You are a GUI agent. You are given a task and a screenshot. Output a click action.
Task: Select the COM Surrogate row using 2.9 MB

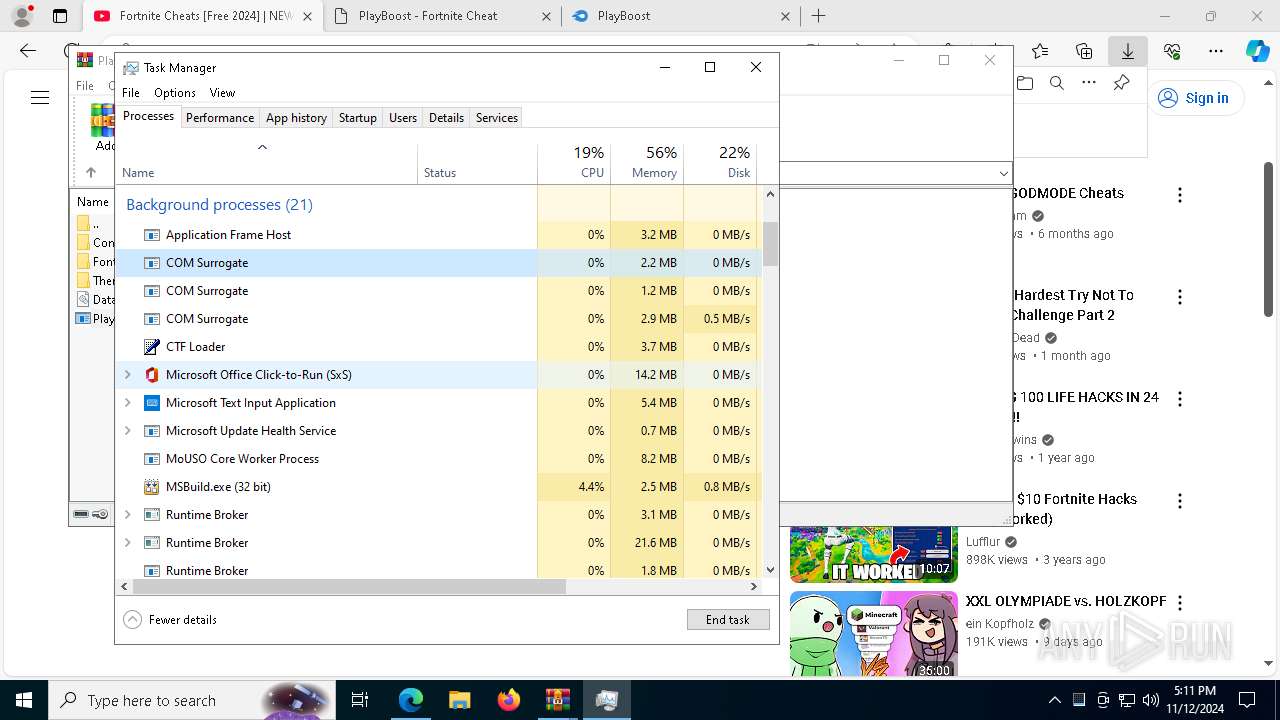[x=439, y=318]
